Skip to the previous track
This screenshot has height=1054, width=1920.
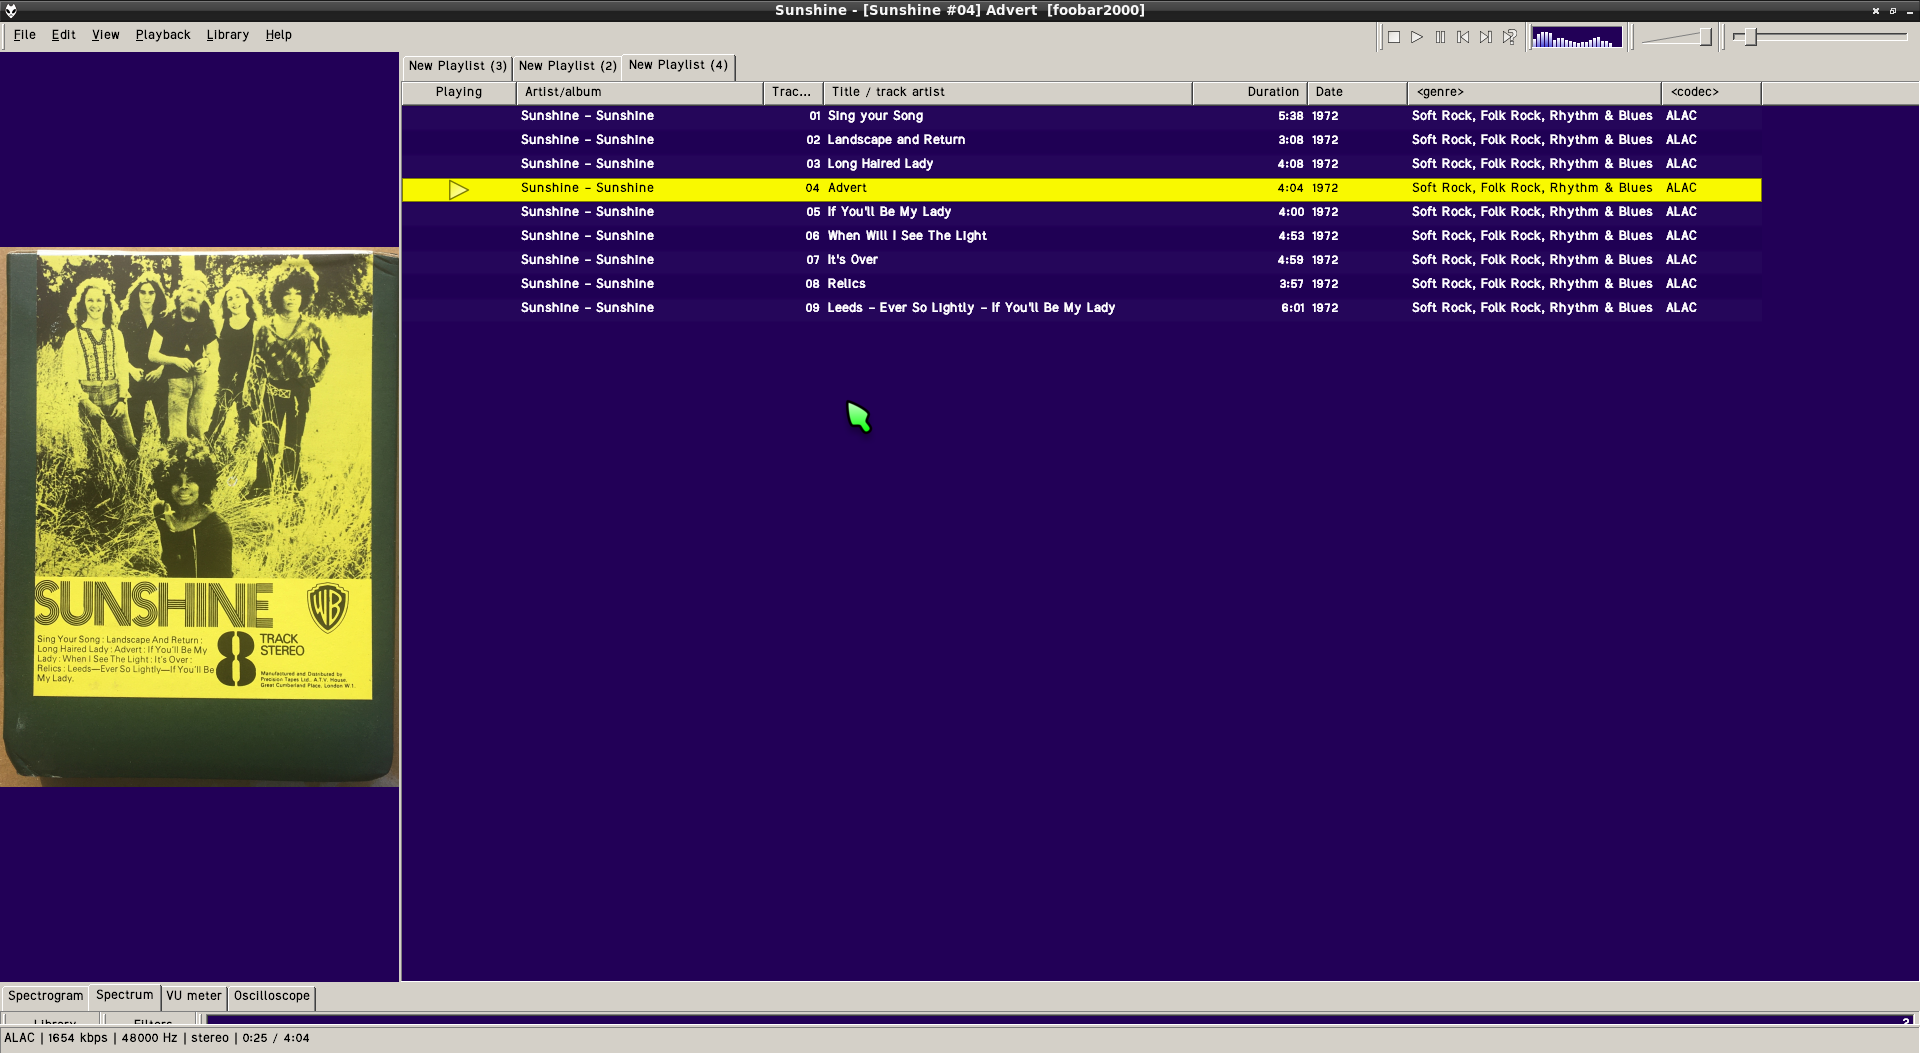point(1463,37)
